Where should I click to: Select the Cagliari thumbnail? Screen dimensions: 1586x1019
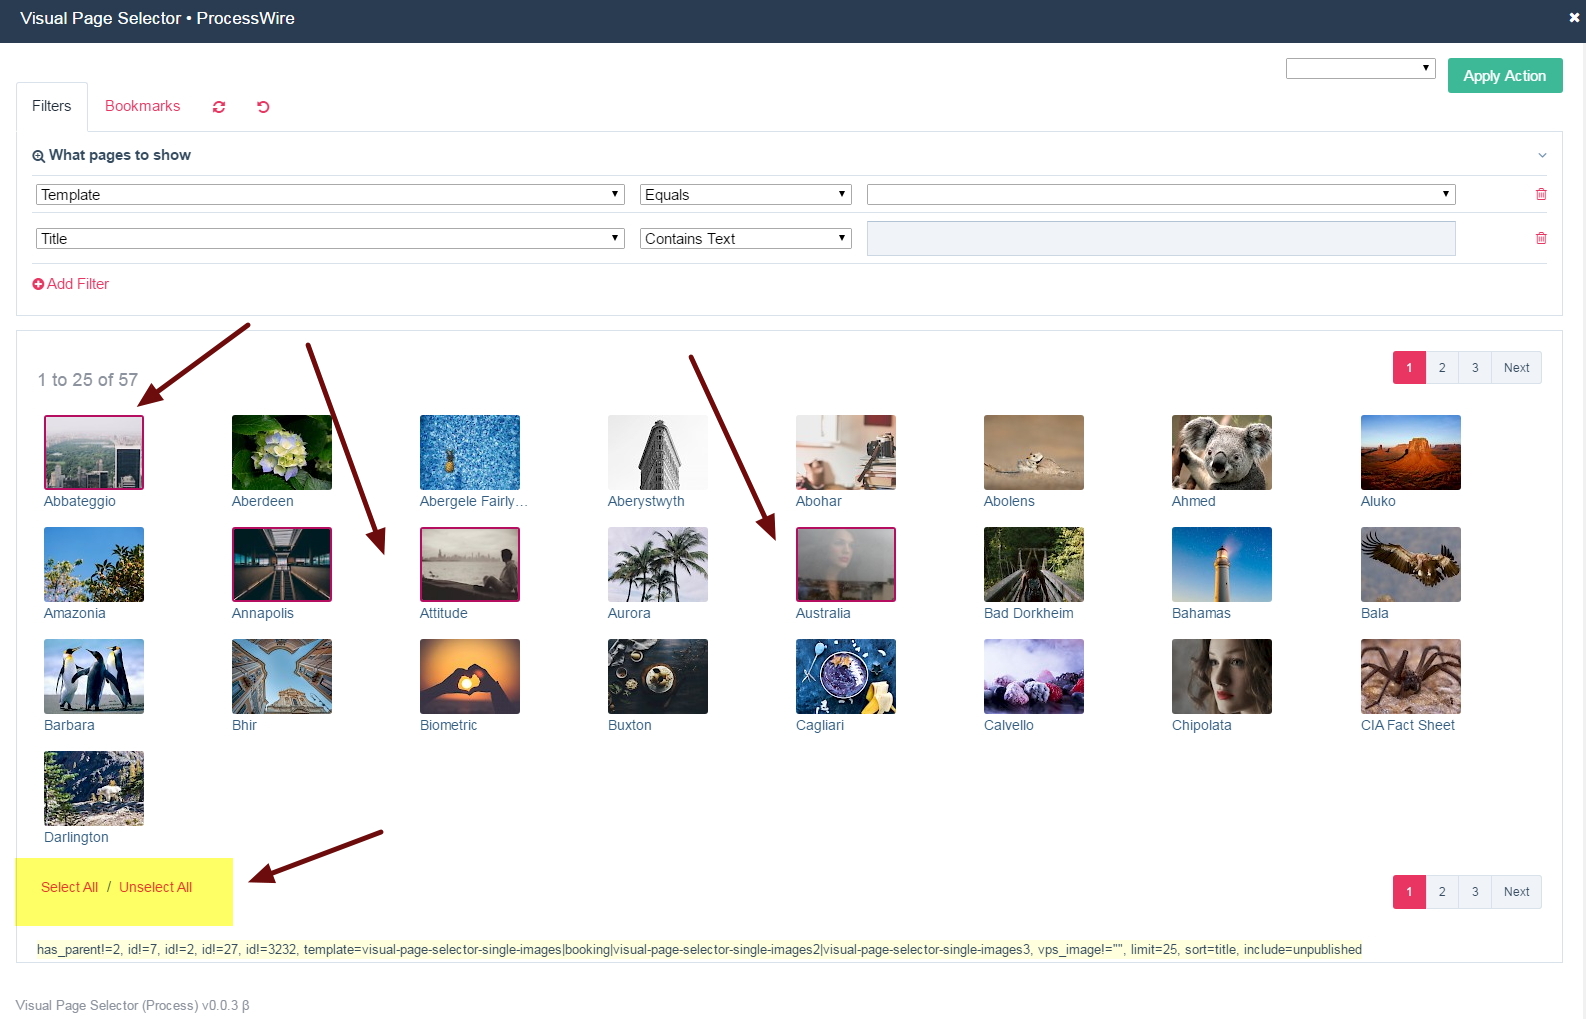[846, 676]
